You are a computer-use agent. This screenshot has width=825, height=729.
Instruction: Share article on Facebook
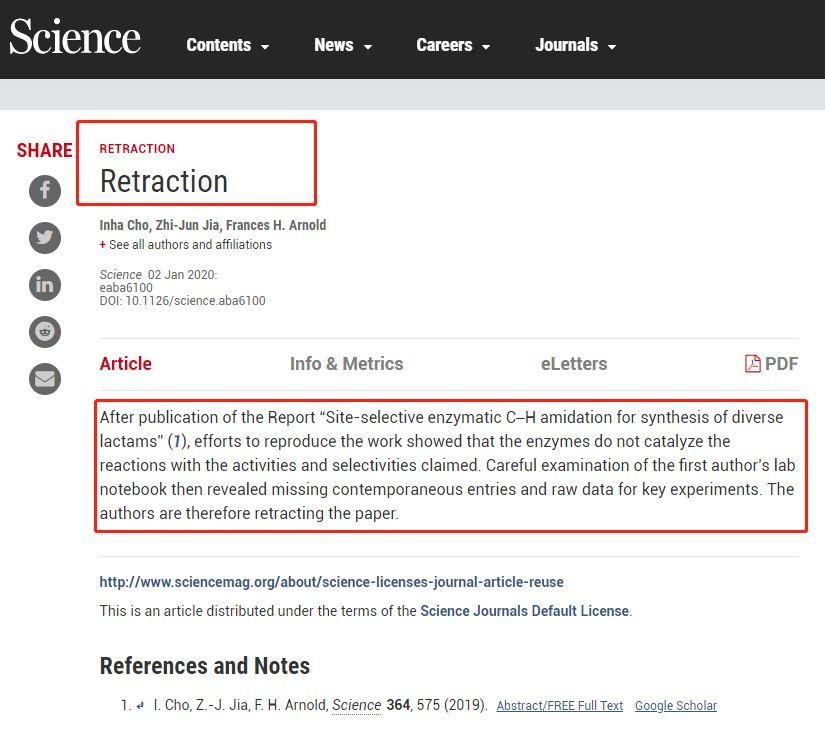point(45,190)
